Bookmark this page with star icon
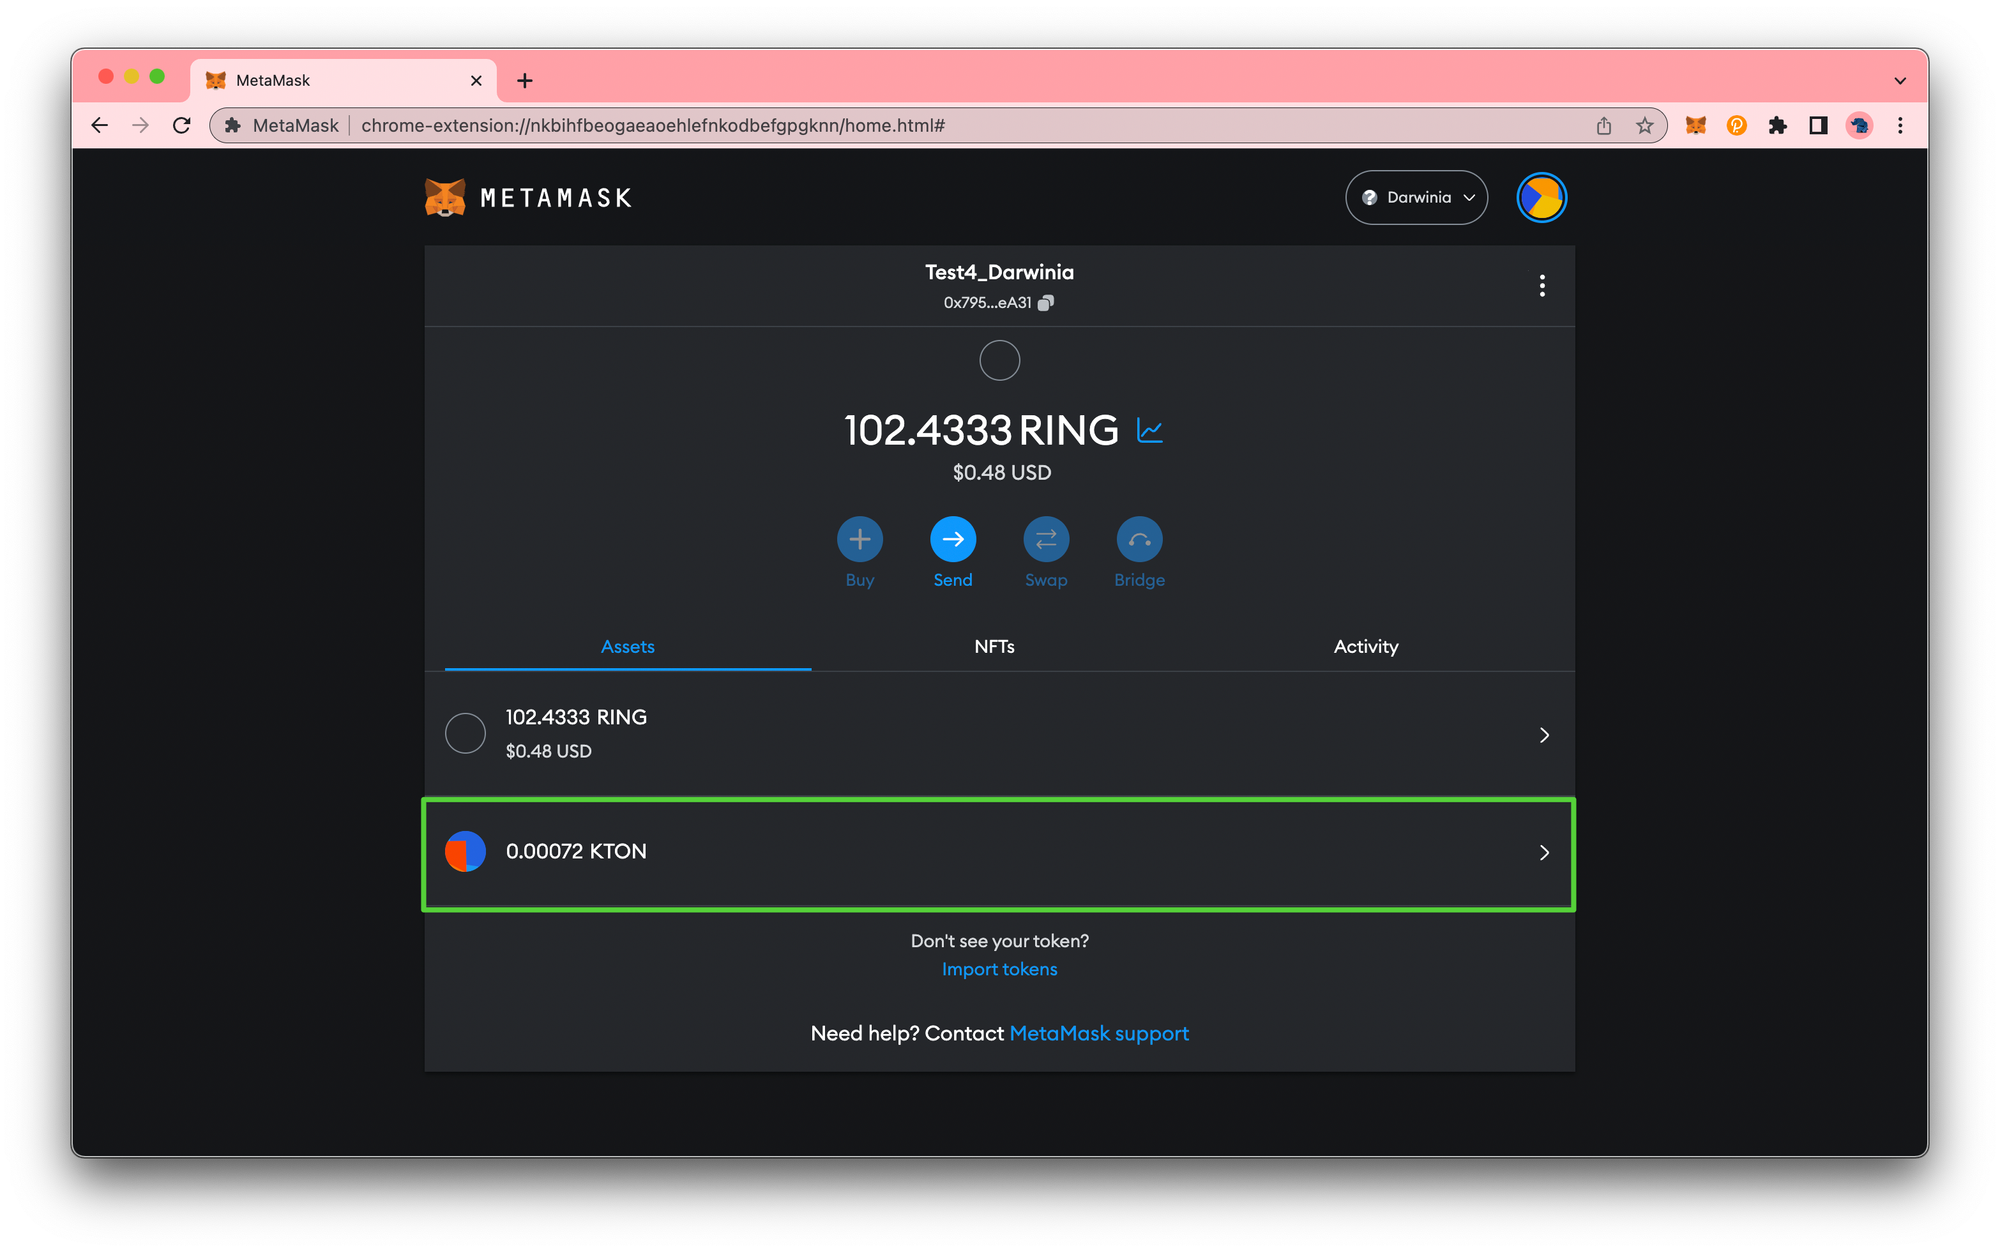 click(1644, 126)
